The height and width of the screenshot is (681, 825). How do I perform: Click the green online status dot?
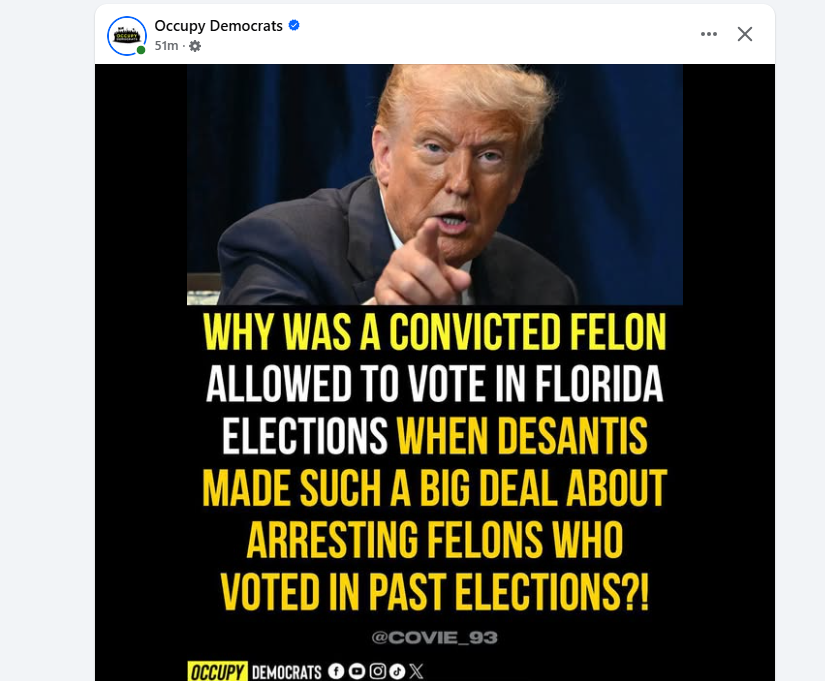(141, 49)
